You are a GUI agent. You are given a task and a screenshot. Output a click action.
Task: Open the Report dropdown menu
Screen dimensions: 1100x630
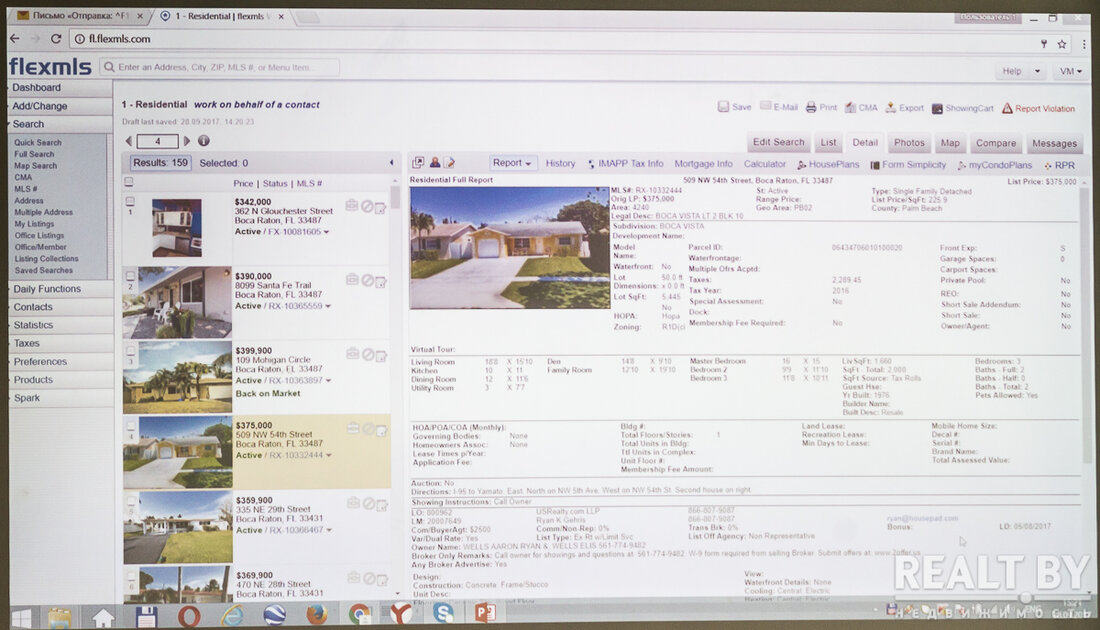(x=513, y=163)
